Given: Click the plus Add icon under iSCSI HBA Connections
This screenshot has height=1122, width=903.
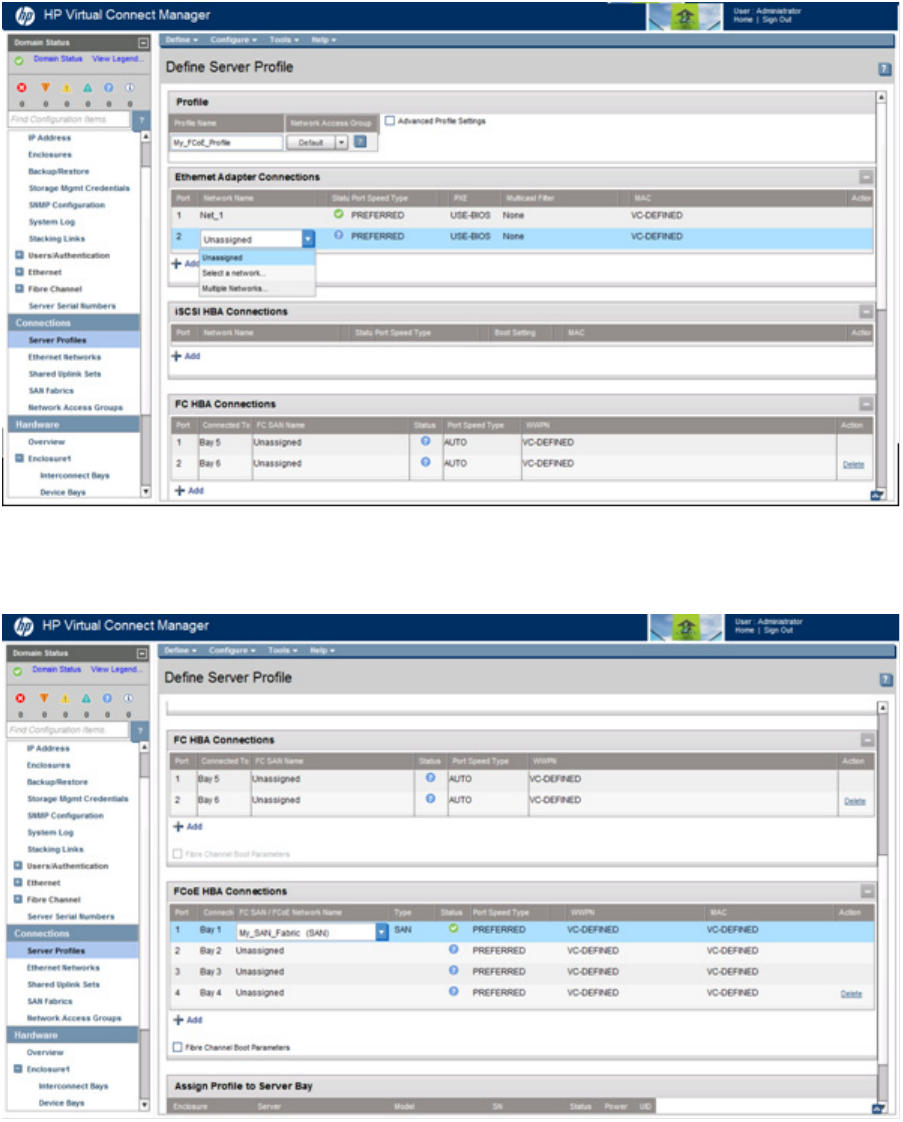Looking at the screenshot, I should click(x=177, y=356).
